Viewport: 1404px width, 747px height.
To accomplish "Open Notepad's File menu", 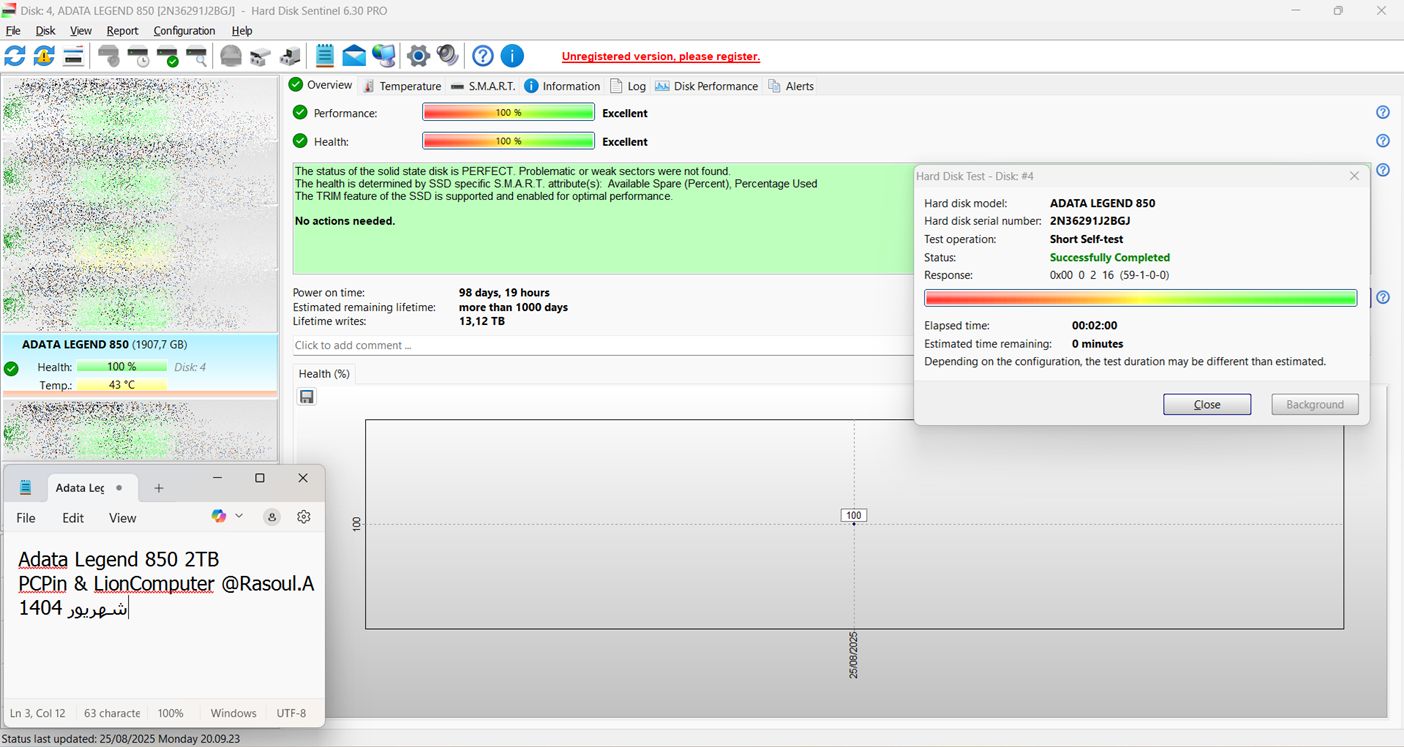I will coord(26,518).
